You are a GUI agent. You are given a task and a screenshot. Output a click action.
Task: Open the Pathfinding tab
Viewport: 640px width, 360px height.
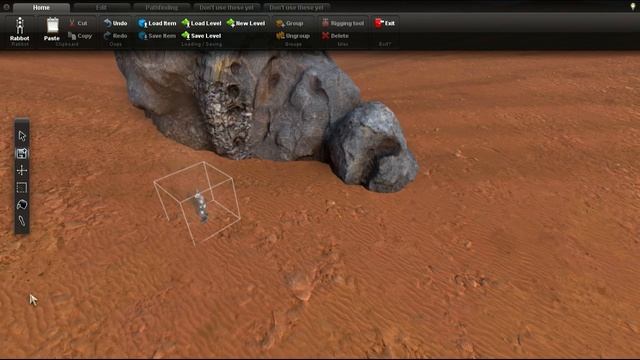click(162, 7)
